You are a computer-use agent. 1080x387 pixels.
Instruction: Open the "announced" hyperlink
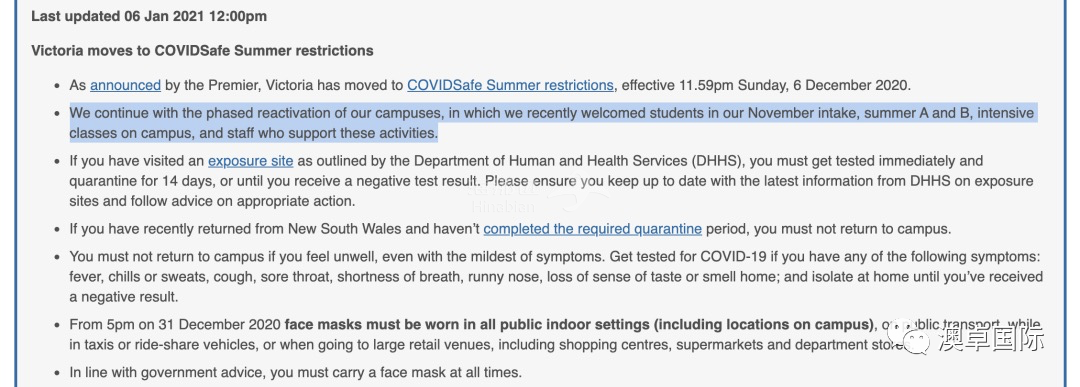125,86
